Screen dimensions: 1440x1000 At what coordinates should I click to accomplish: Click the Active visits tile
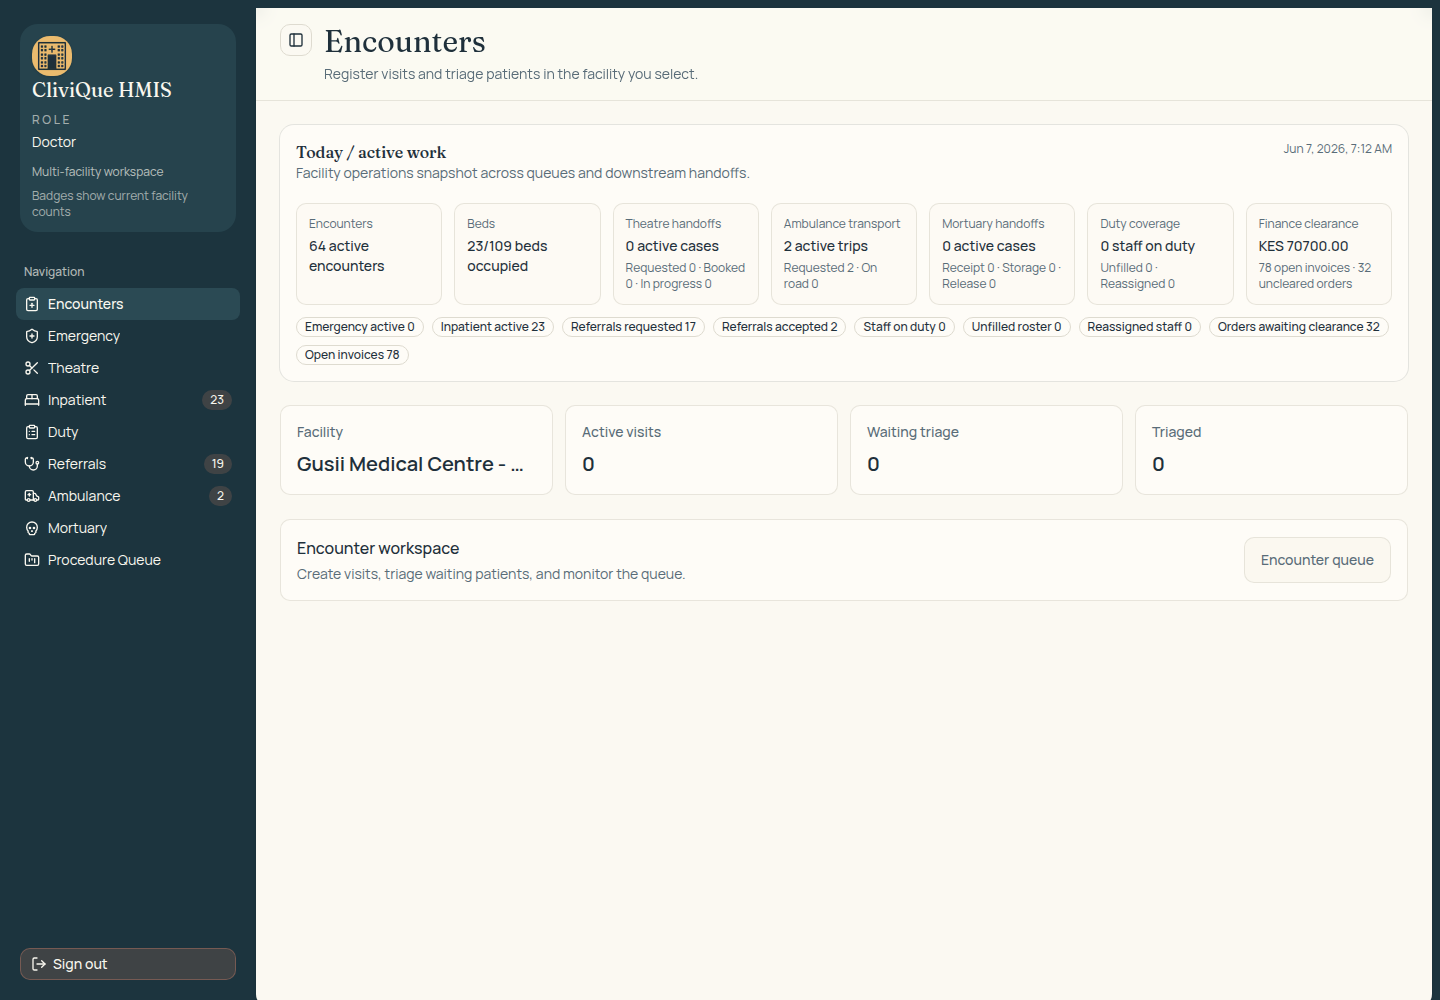click(x=701, y=450)
